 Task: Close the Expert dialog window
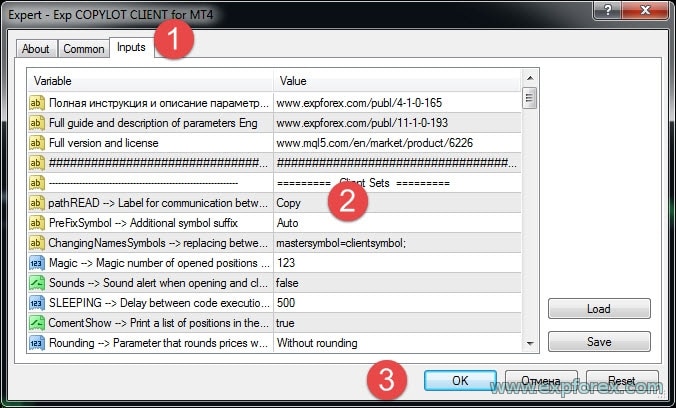point(645,9)
